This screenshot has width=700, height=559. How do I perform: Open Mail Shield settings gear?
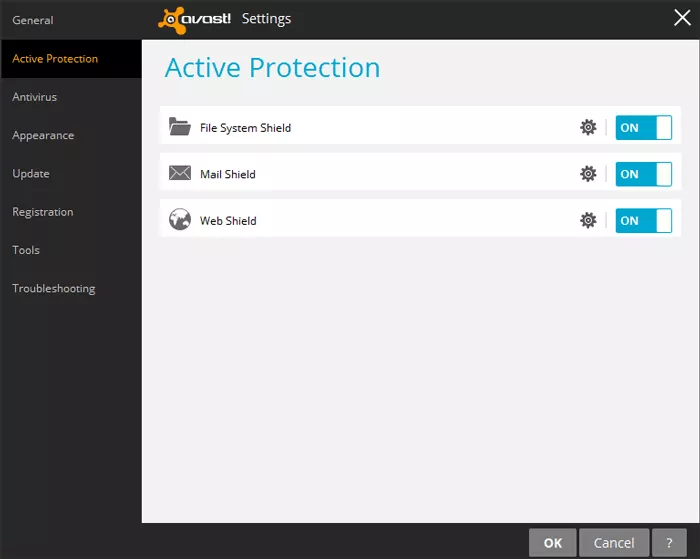(x=588, y=174)
